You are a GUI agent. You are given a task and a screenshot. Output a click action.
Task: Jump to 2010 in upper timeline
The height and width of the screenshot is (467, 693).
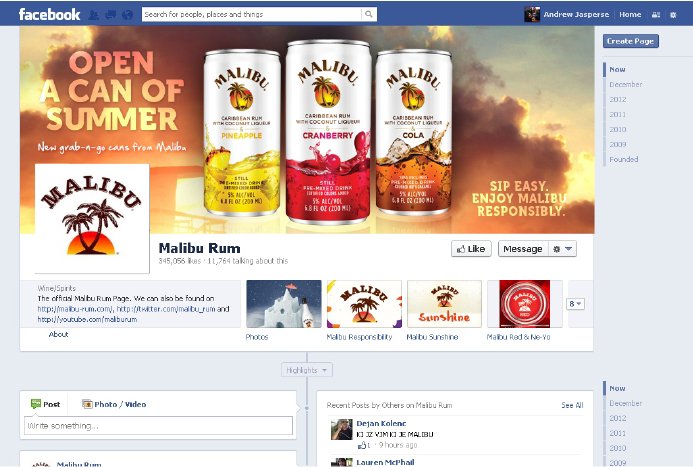[x=618, y=129]
